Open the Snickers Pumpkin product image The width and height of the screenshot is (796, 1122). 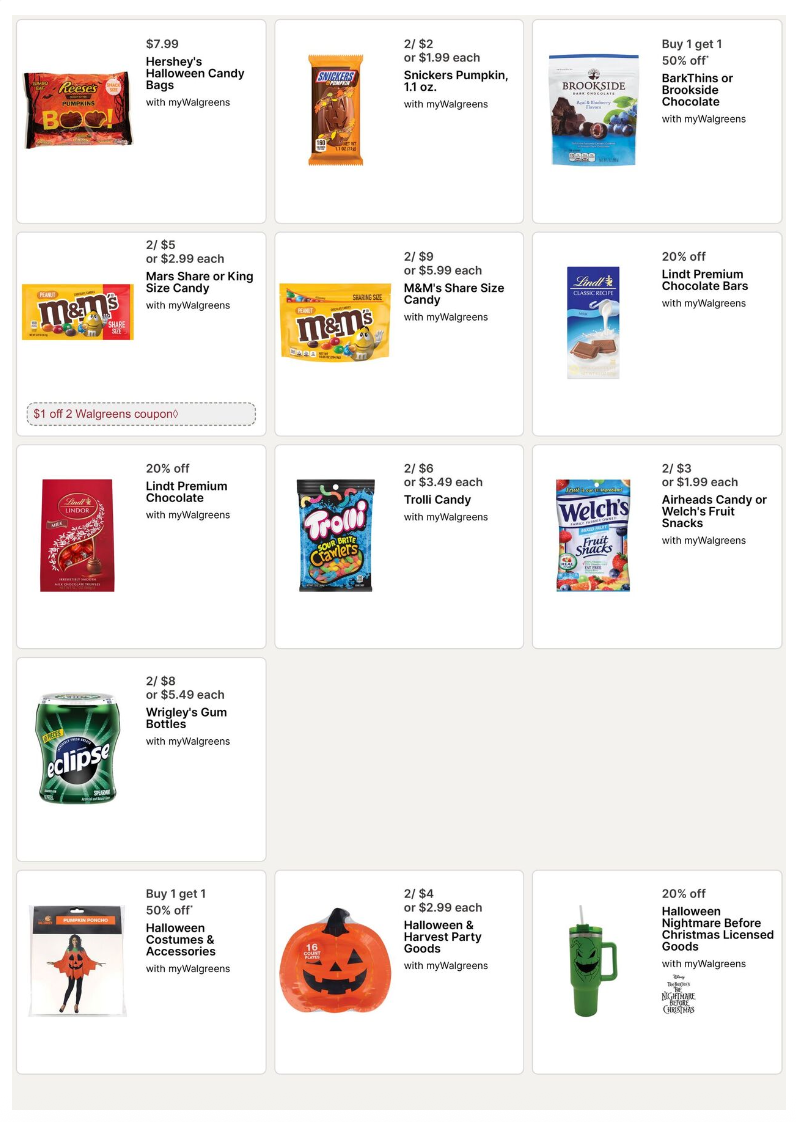(x=335, y=110)
